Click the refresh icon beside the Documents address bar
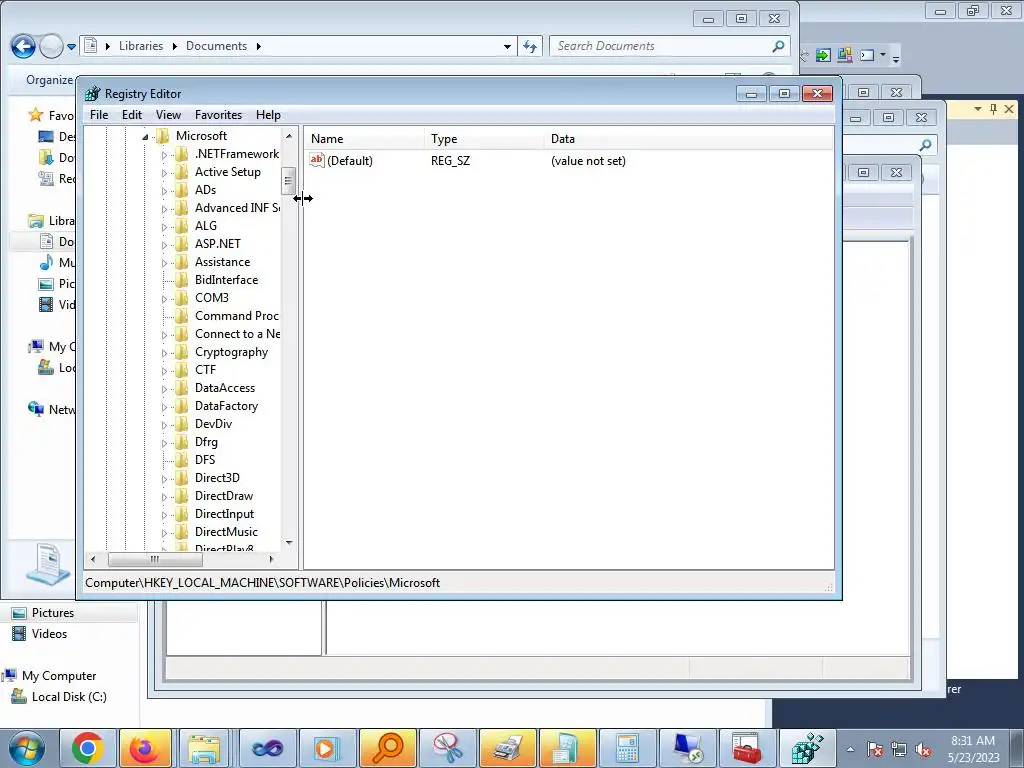Image resolution: width=1024 pixels, height=768 pixels. (530, 46)
